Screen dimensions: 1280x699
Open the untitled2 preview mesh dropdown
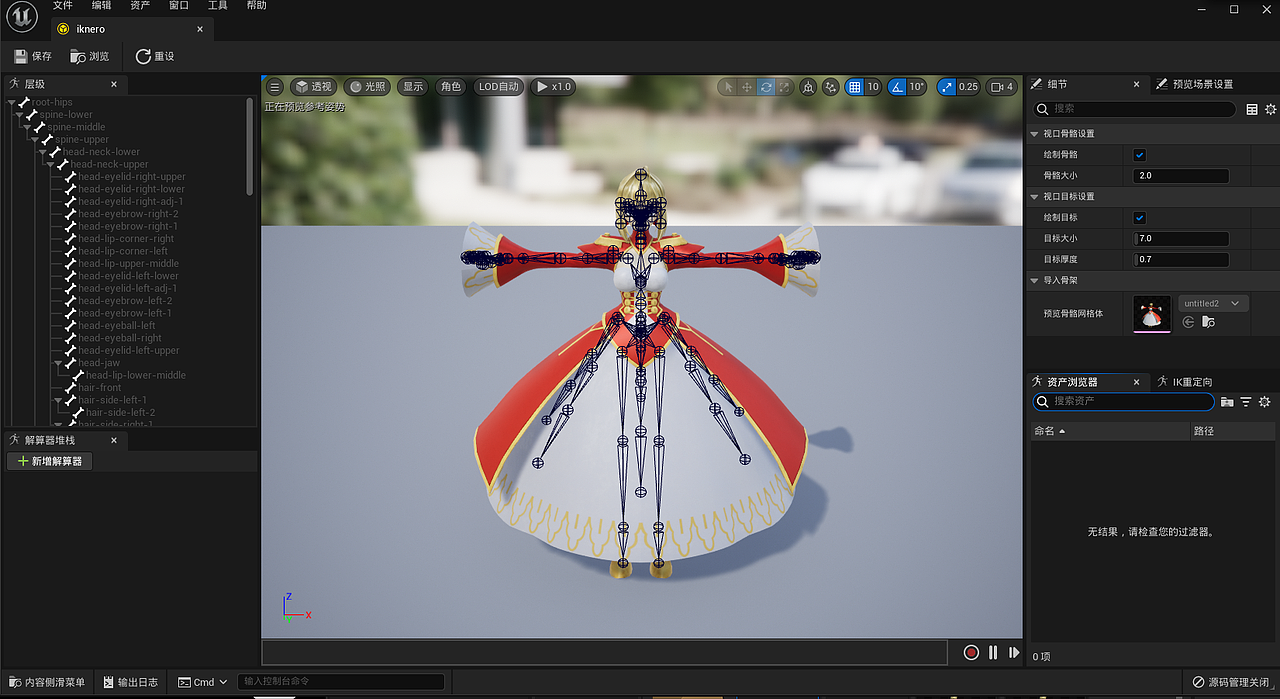tap(1213, 303)
